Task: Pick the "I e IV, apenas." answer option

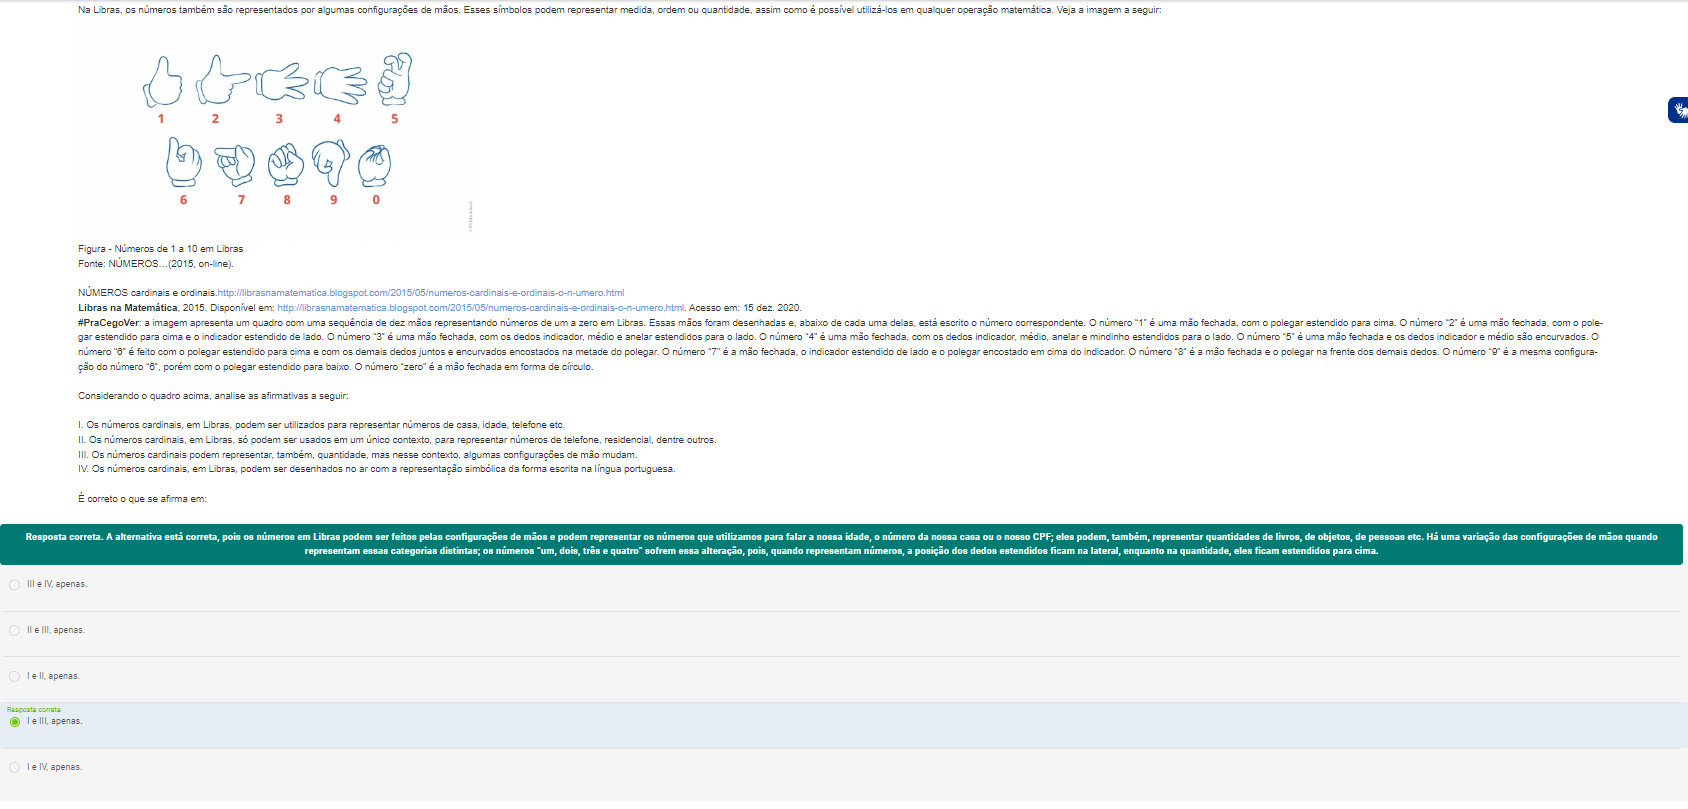Action: 14,768
